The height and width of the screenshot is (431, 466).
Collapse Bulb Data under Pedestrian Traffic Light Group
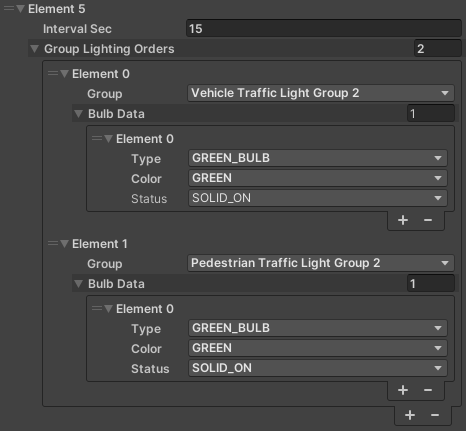78,284
